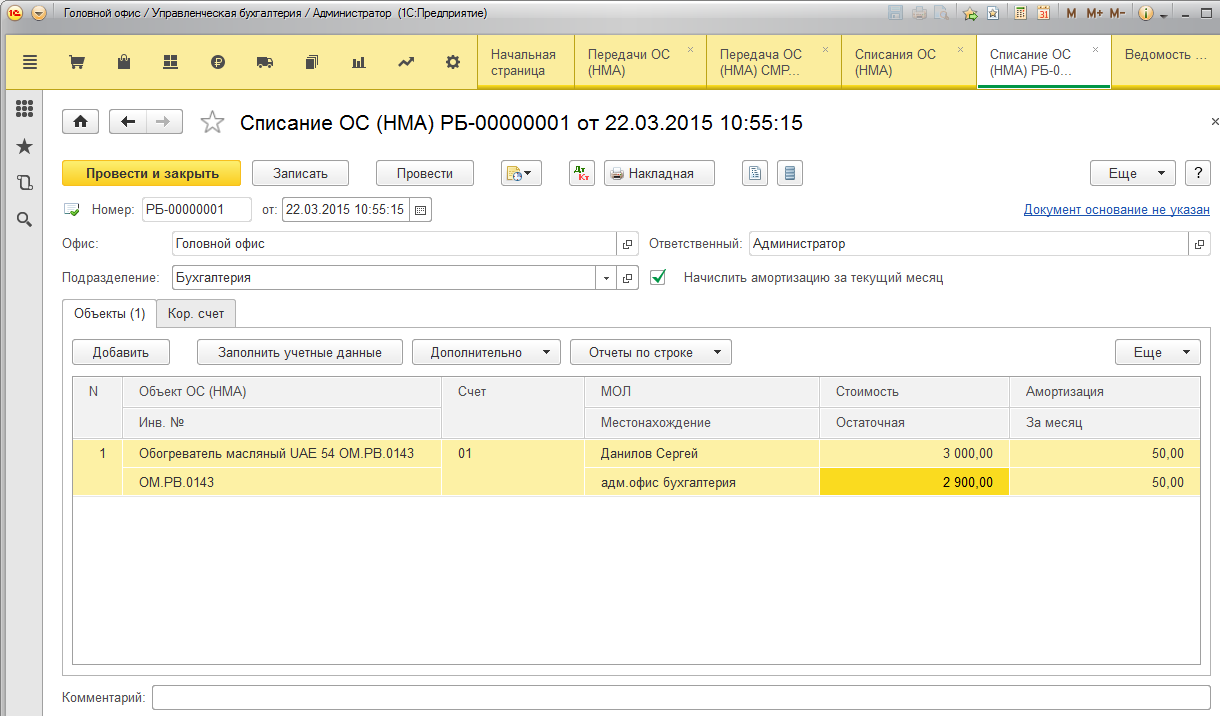Open the ruble money section
Viewport: 1220px width, 716px height.
(x=218, y=62)
